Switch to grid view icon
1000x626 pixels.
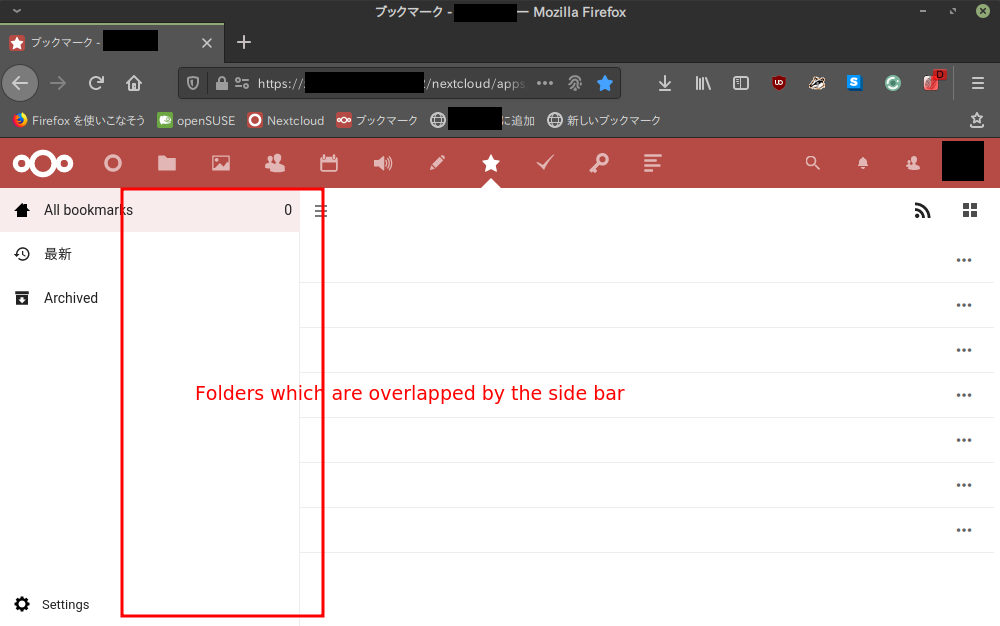[x=970, y=210]
